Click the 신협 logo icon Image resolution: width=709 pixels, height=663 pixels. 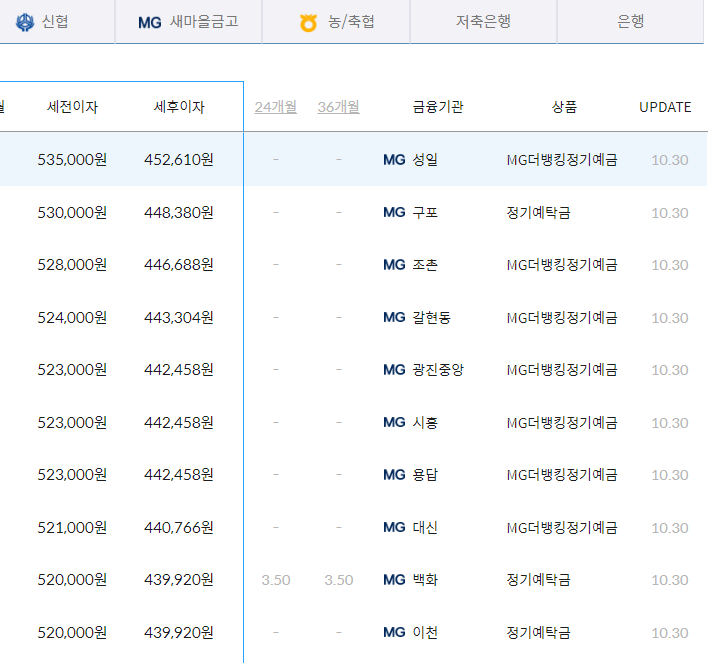(x=25, y=22)
